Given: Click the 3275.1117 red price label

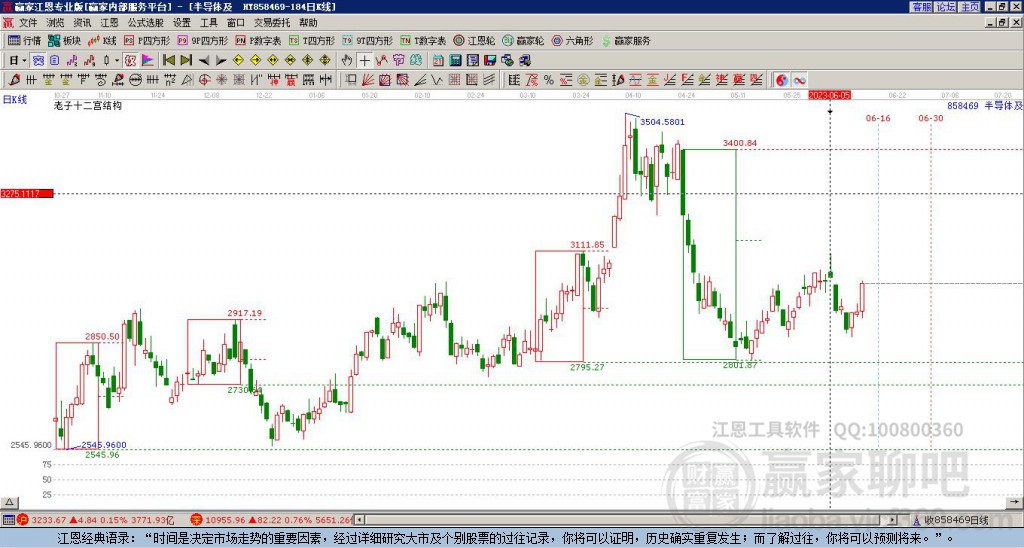Looking at the screenshot, I should (x=27, y=193).
